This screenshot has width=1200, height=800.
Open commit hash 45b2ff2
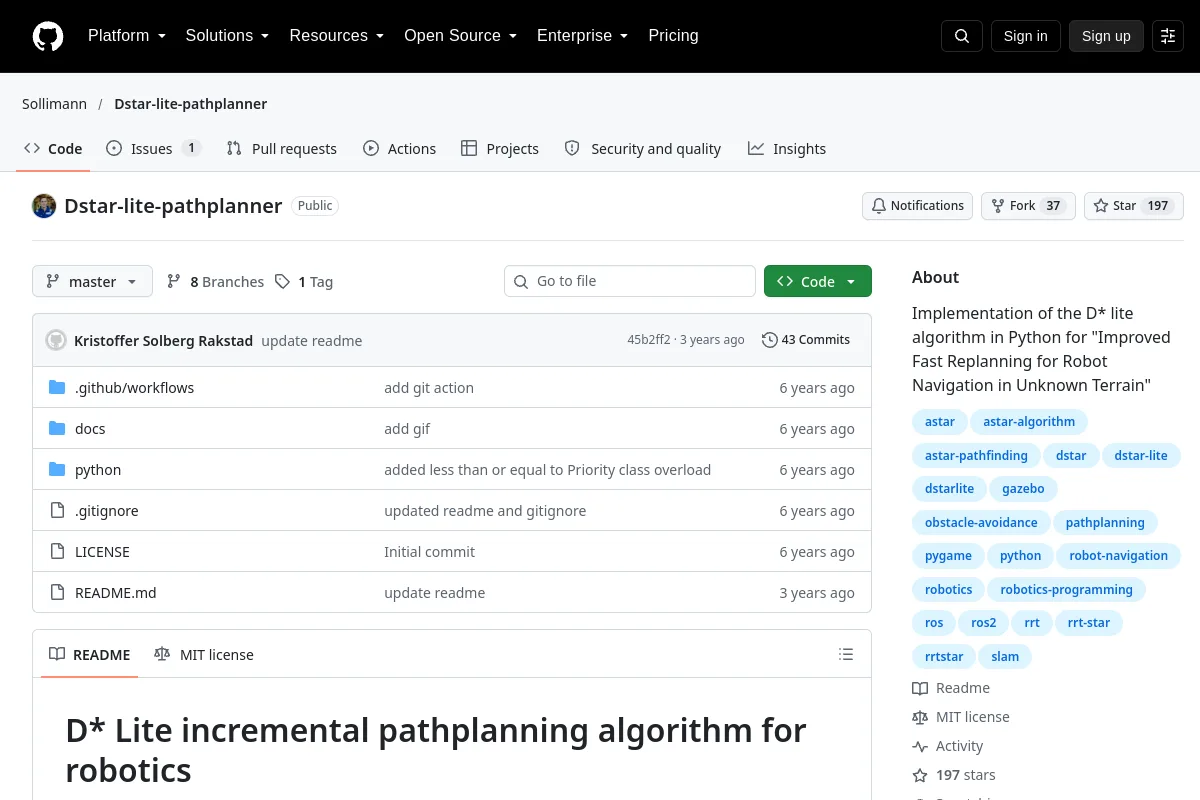[649, 340]
